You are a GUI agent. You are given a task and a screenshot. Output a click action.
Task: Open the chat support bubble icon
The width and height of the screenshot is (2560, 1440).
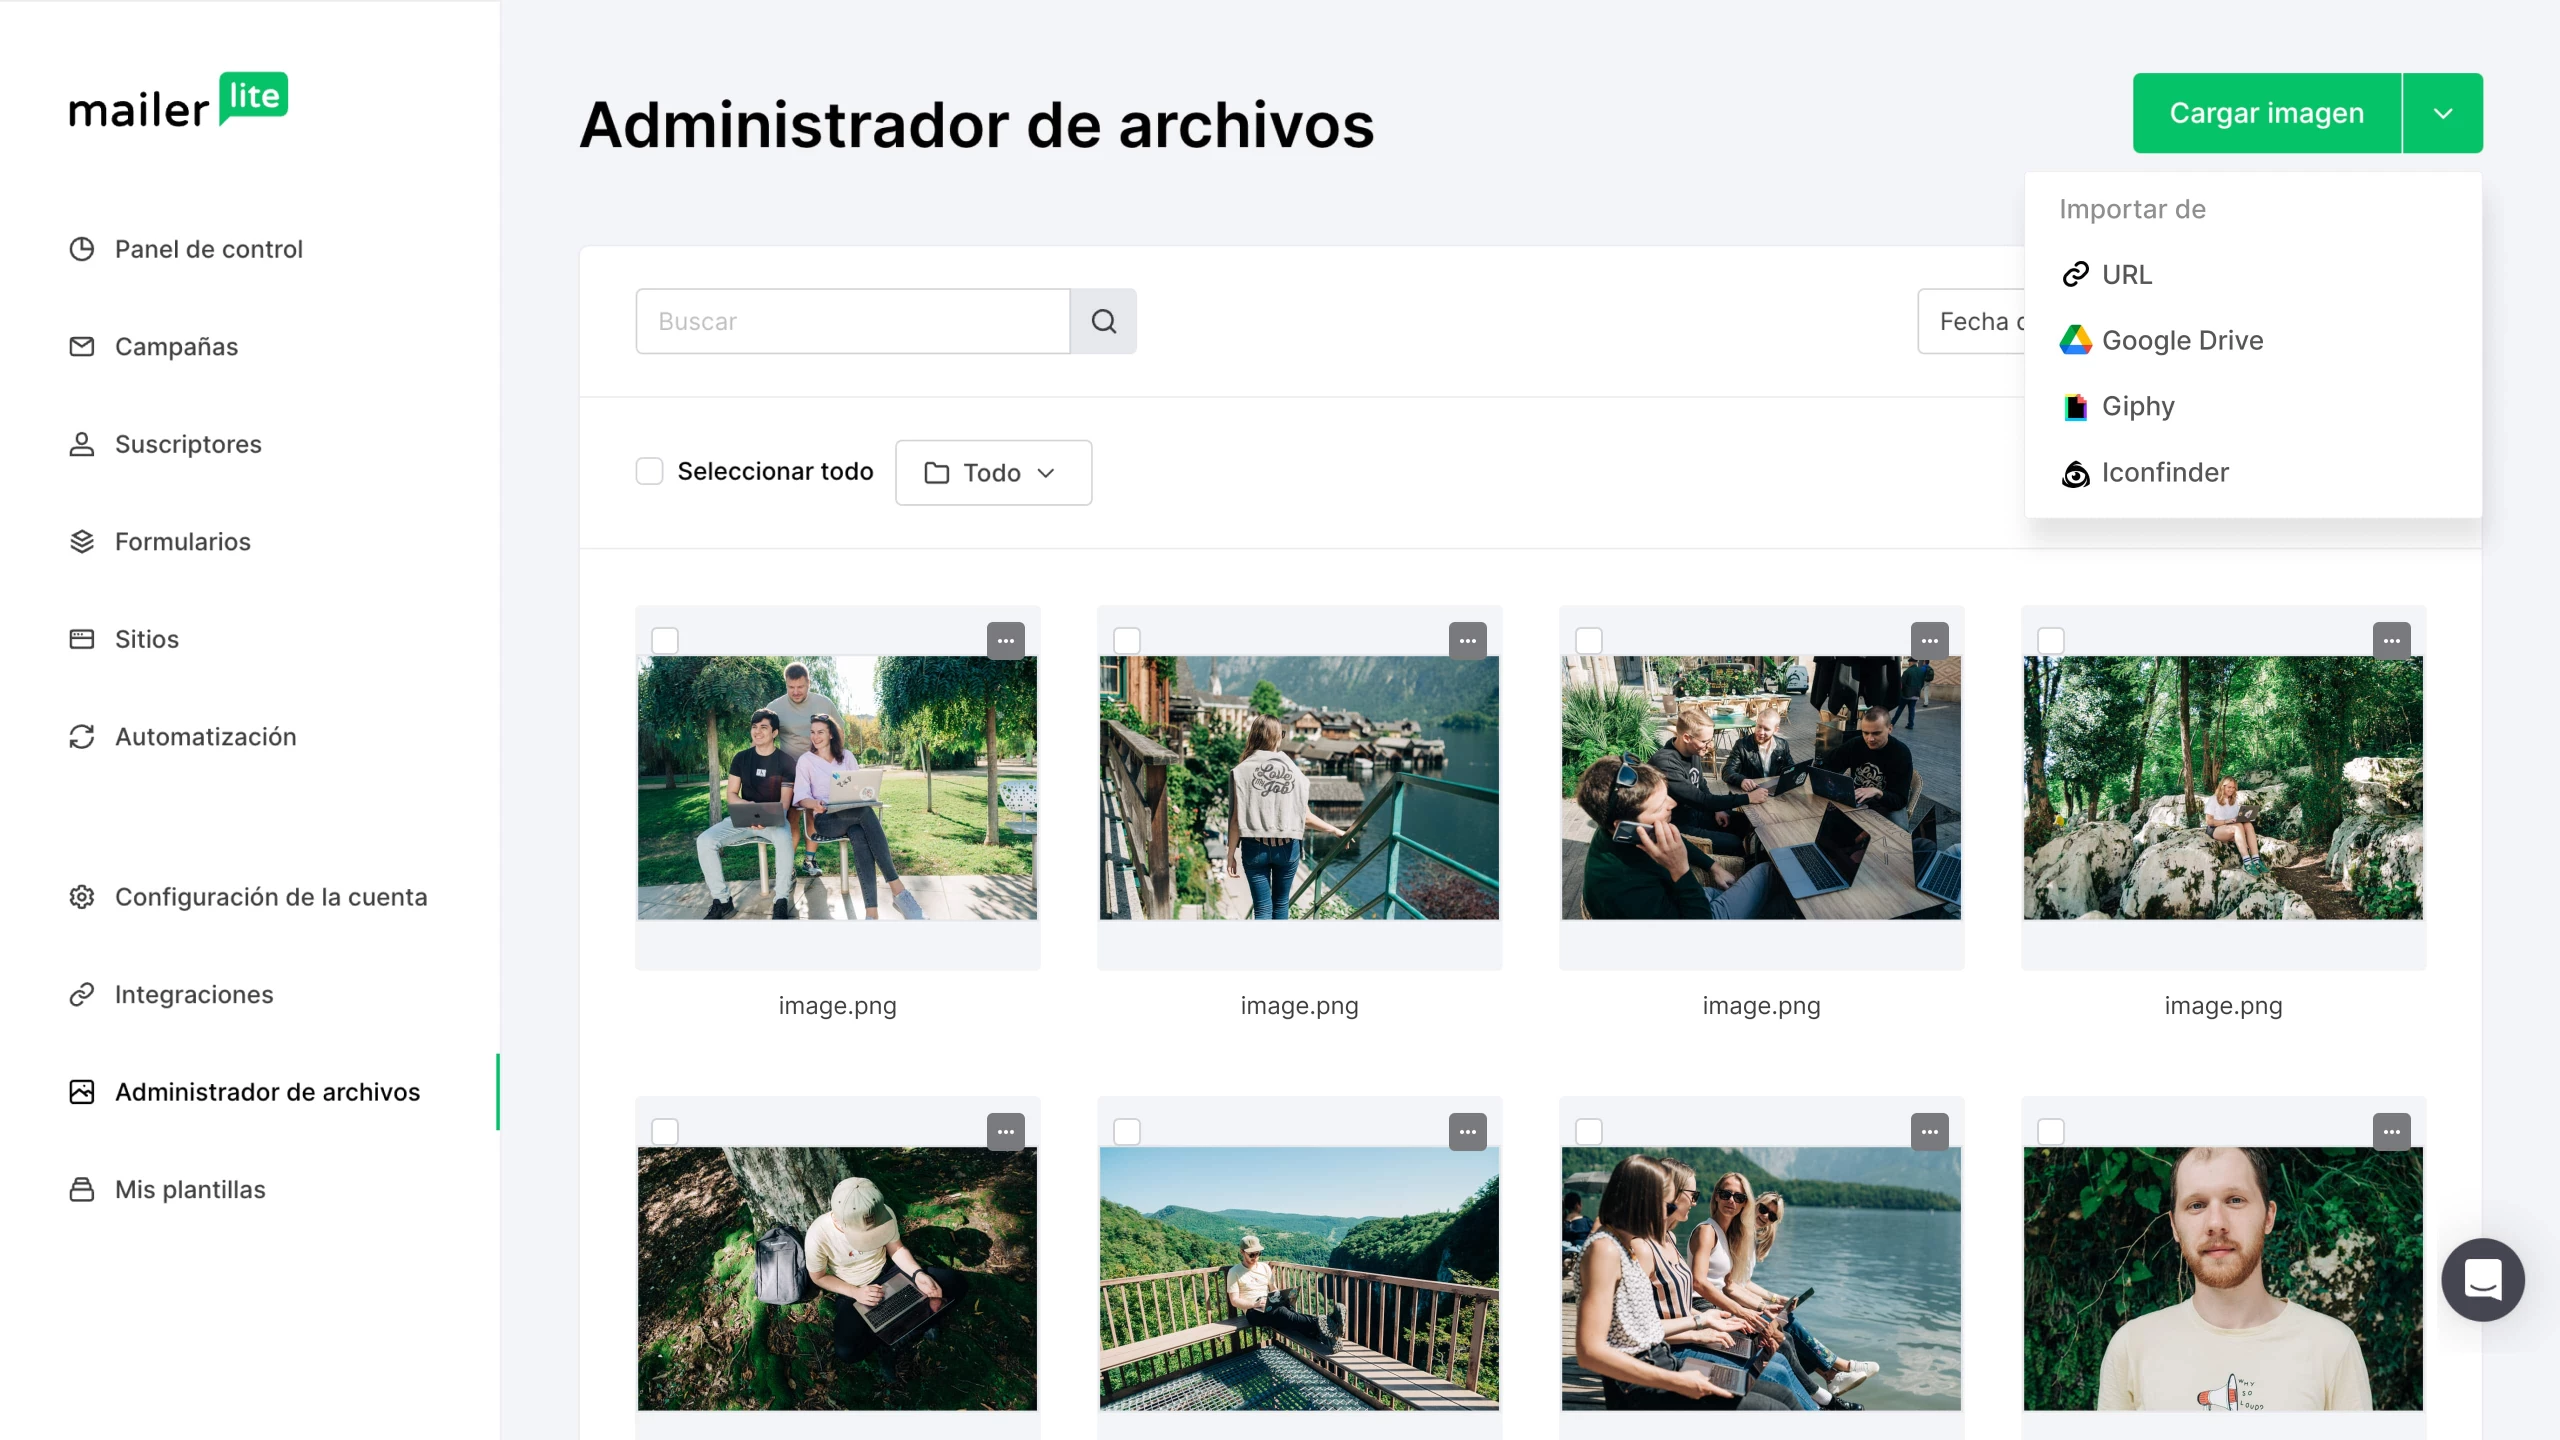2482,1279
